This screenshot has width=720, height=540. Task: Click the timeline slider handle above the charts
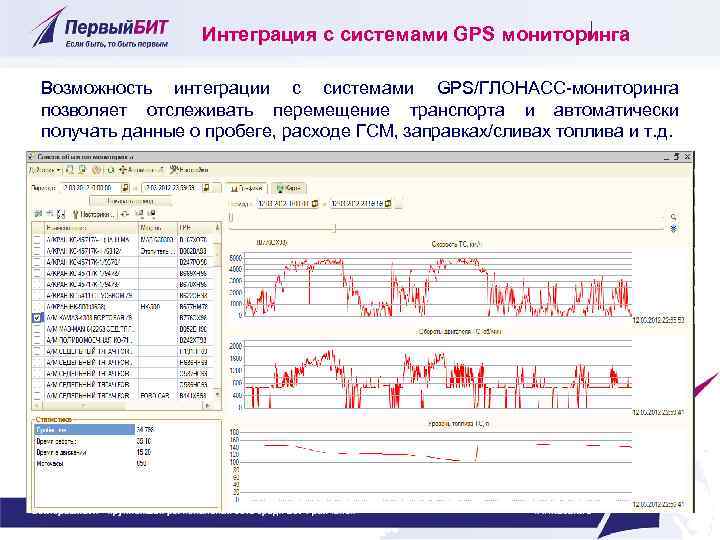[335, 228]
